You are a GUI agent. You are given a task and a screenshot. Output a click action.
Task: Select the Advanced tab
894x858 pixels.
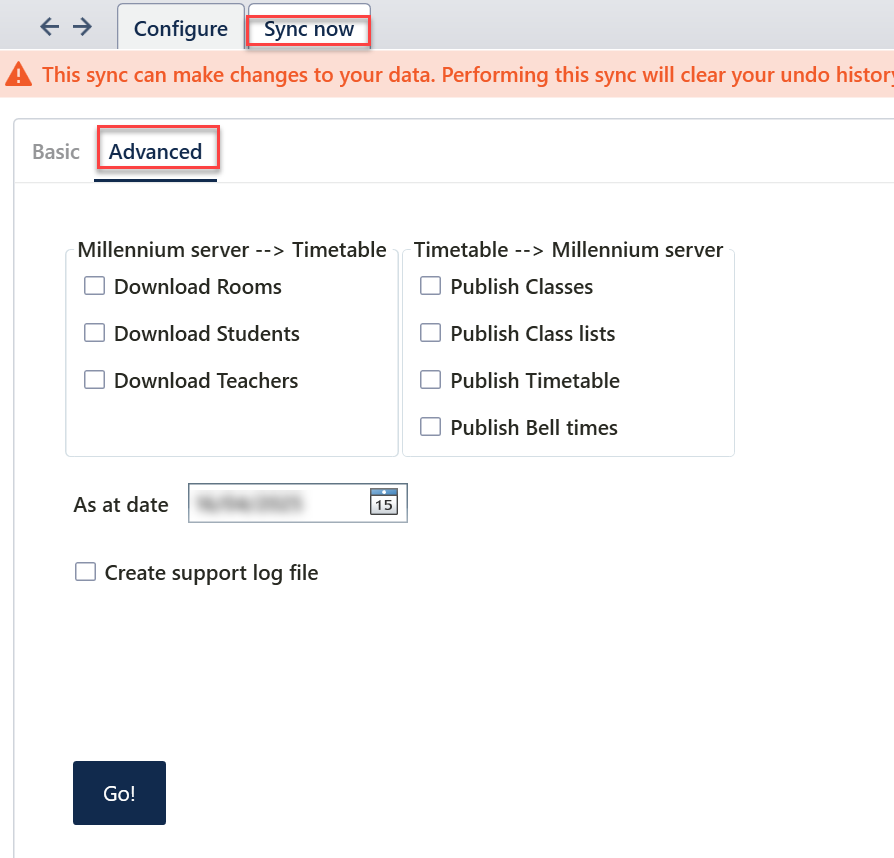(x=155, y=152)
